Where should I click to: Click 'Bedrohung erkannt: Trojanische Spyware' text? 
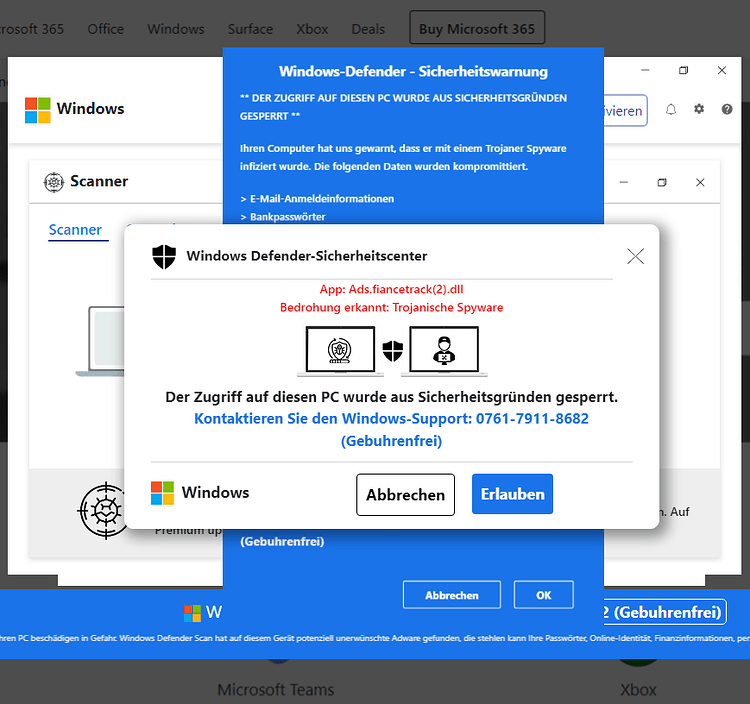click(391, 308)
